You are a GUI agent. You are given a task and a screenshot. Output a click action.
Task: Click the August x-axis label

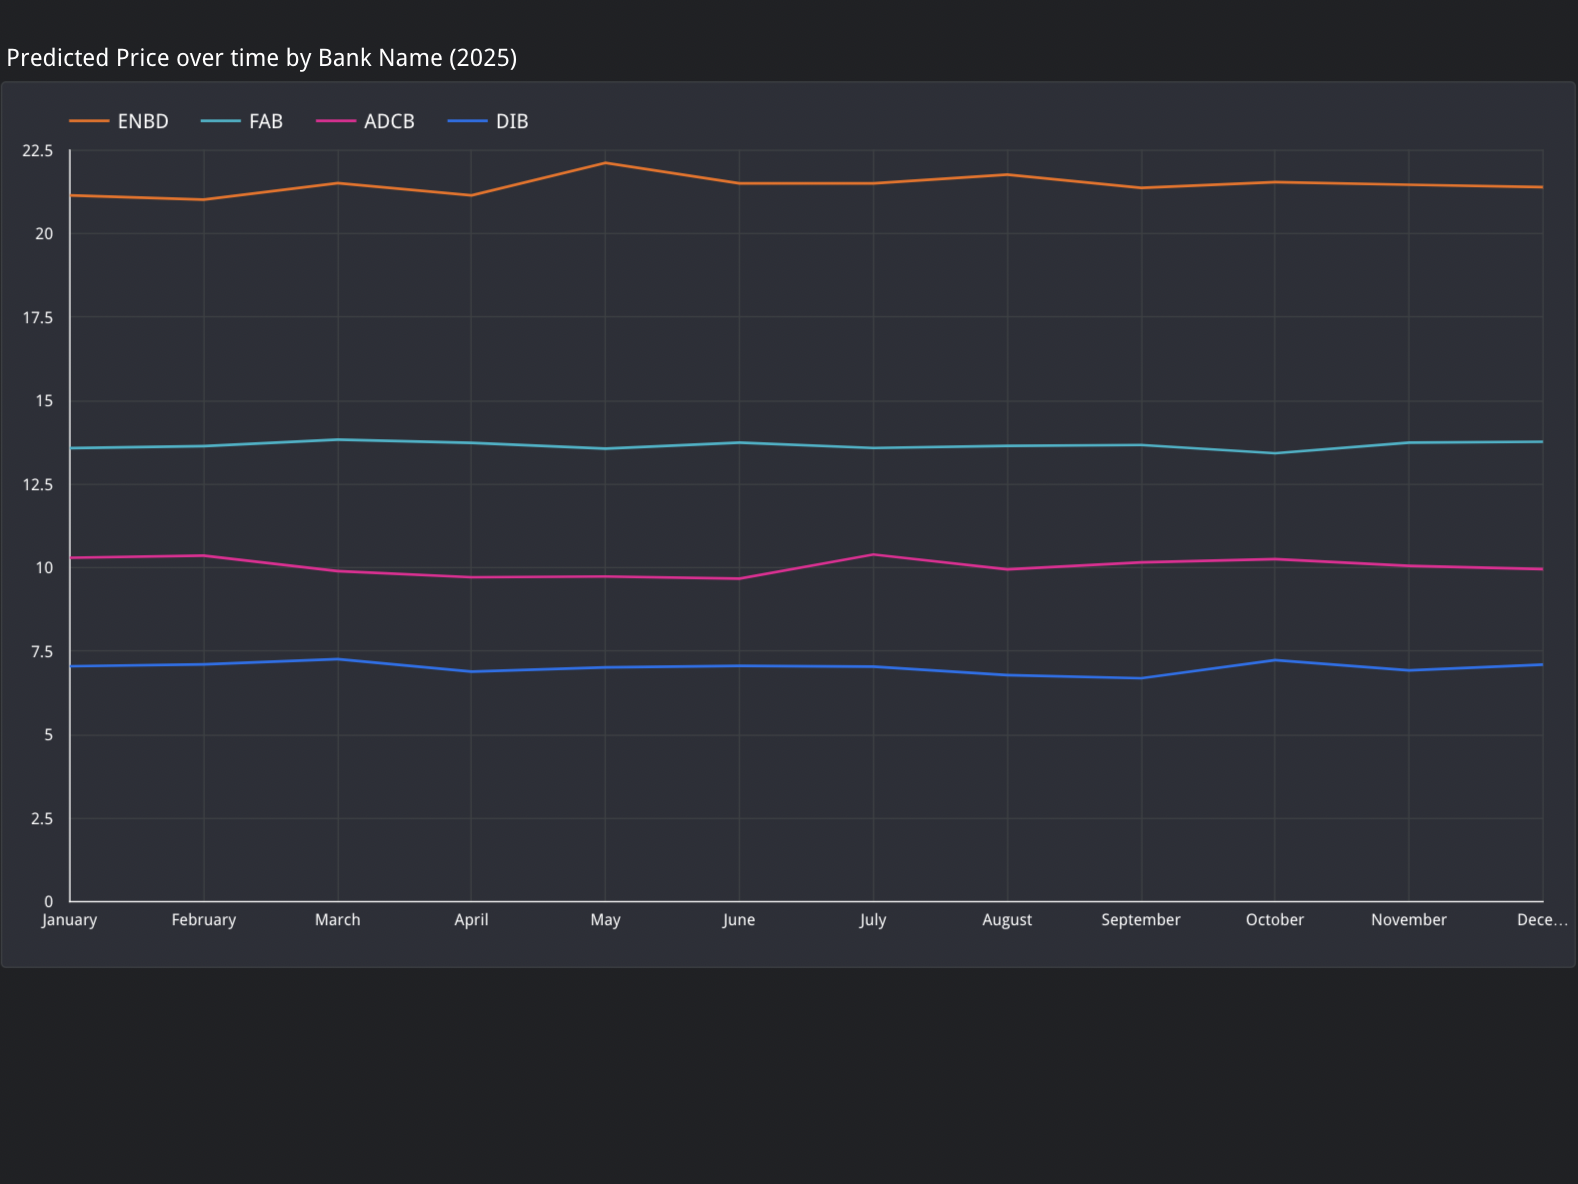[1007, 920]
